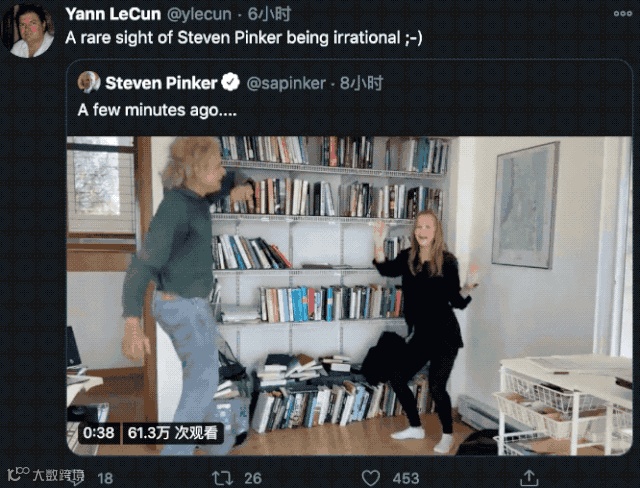
Task: Open the three-dot more options menu
Action: (623, 14)
